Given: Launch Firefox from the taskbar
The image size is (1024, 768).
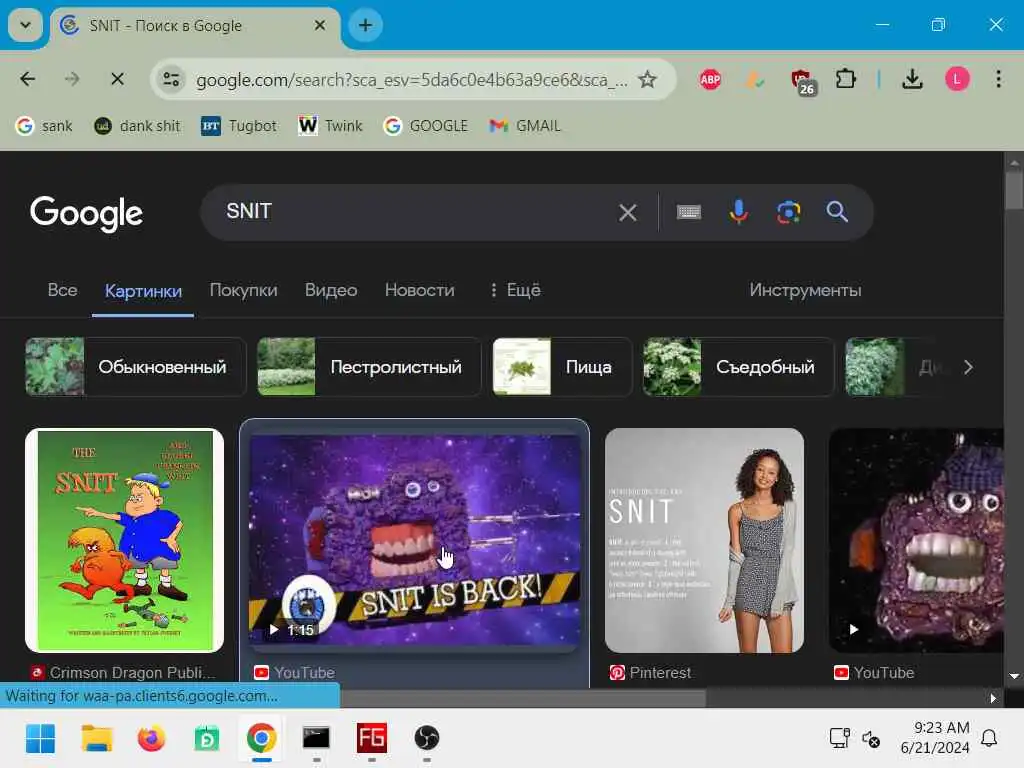Looking at the screenshot, I should 152,739.
